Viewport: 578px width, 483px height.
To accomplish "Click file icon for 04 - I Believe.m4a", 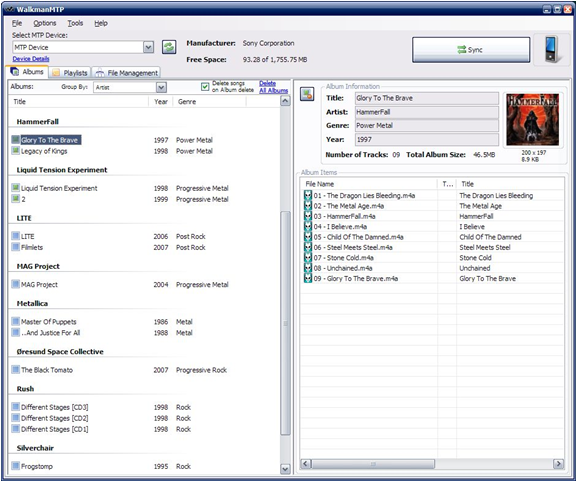I will [307, 226].
